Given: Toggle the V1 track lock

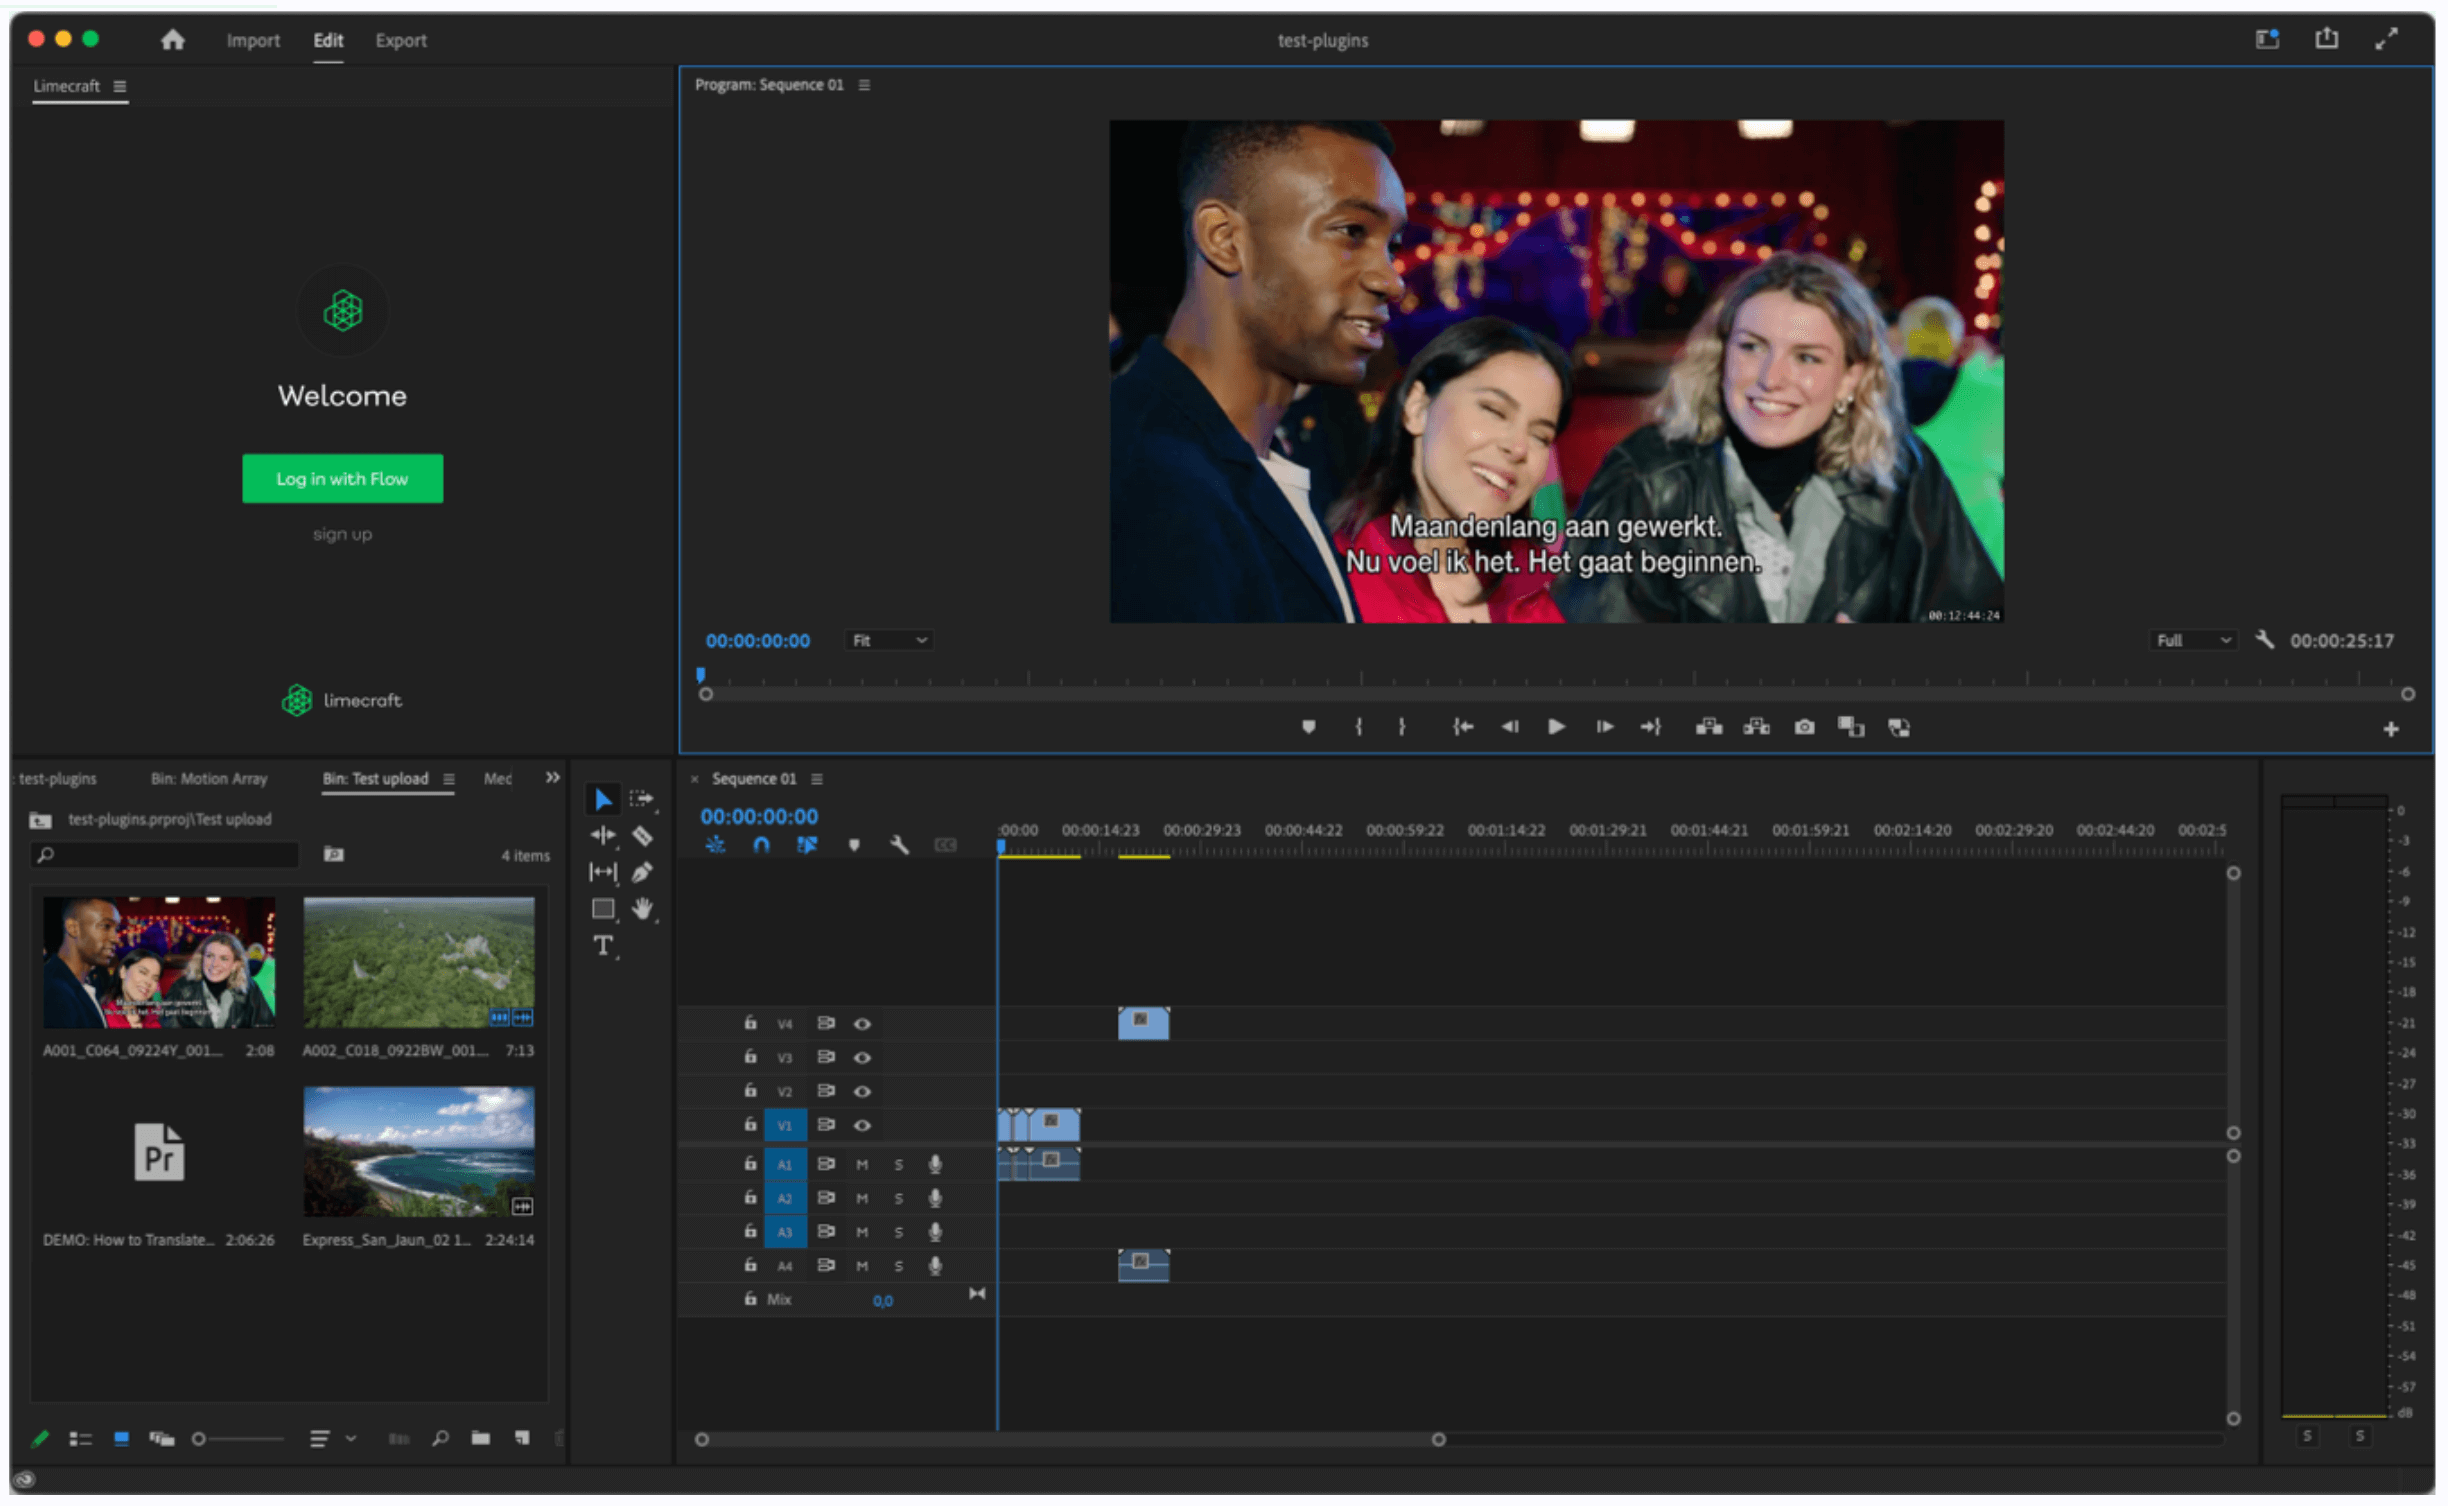Looking at the screenshot, I should pos(750,1125).
